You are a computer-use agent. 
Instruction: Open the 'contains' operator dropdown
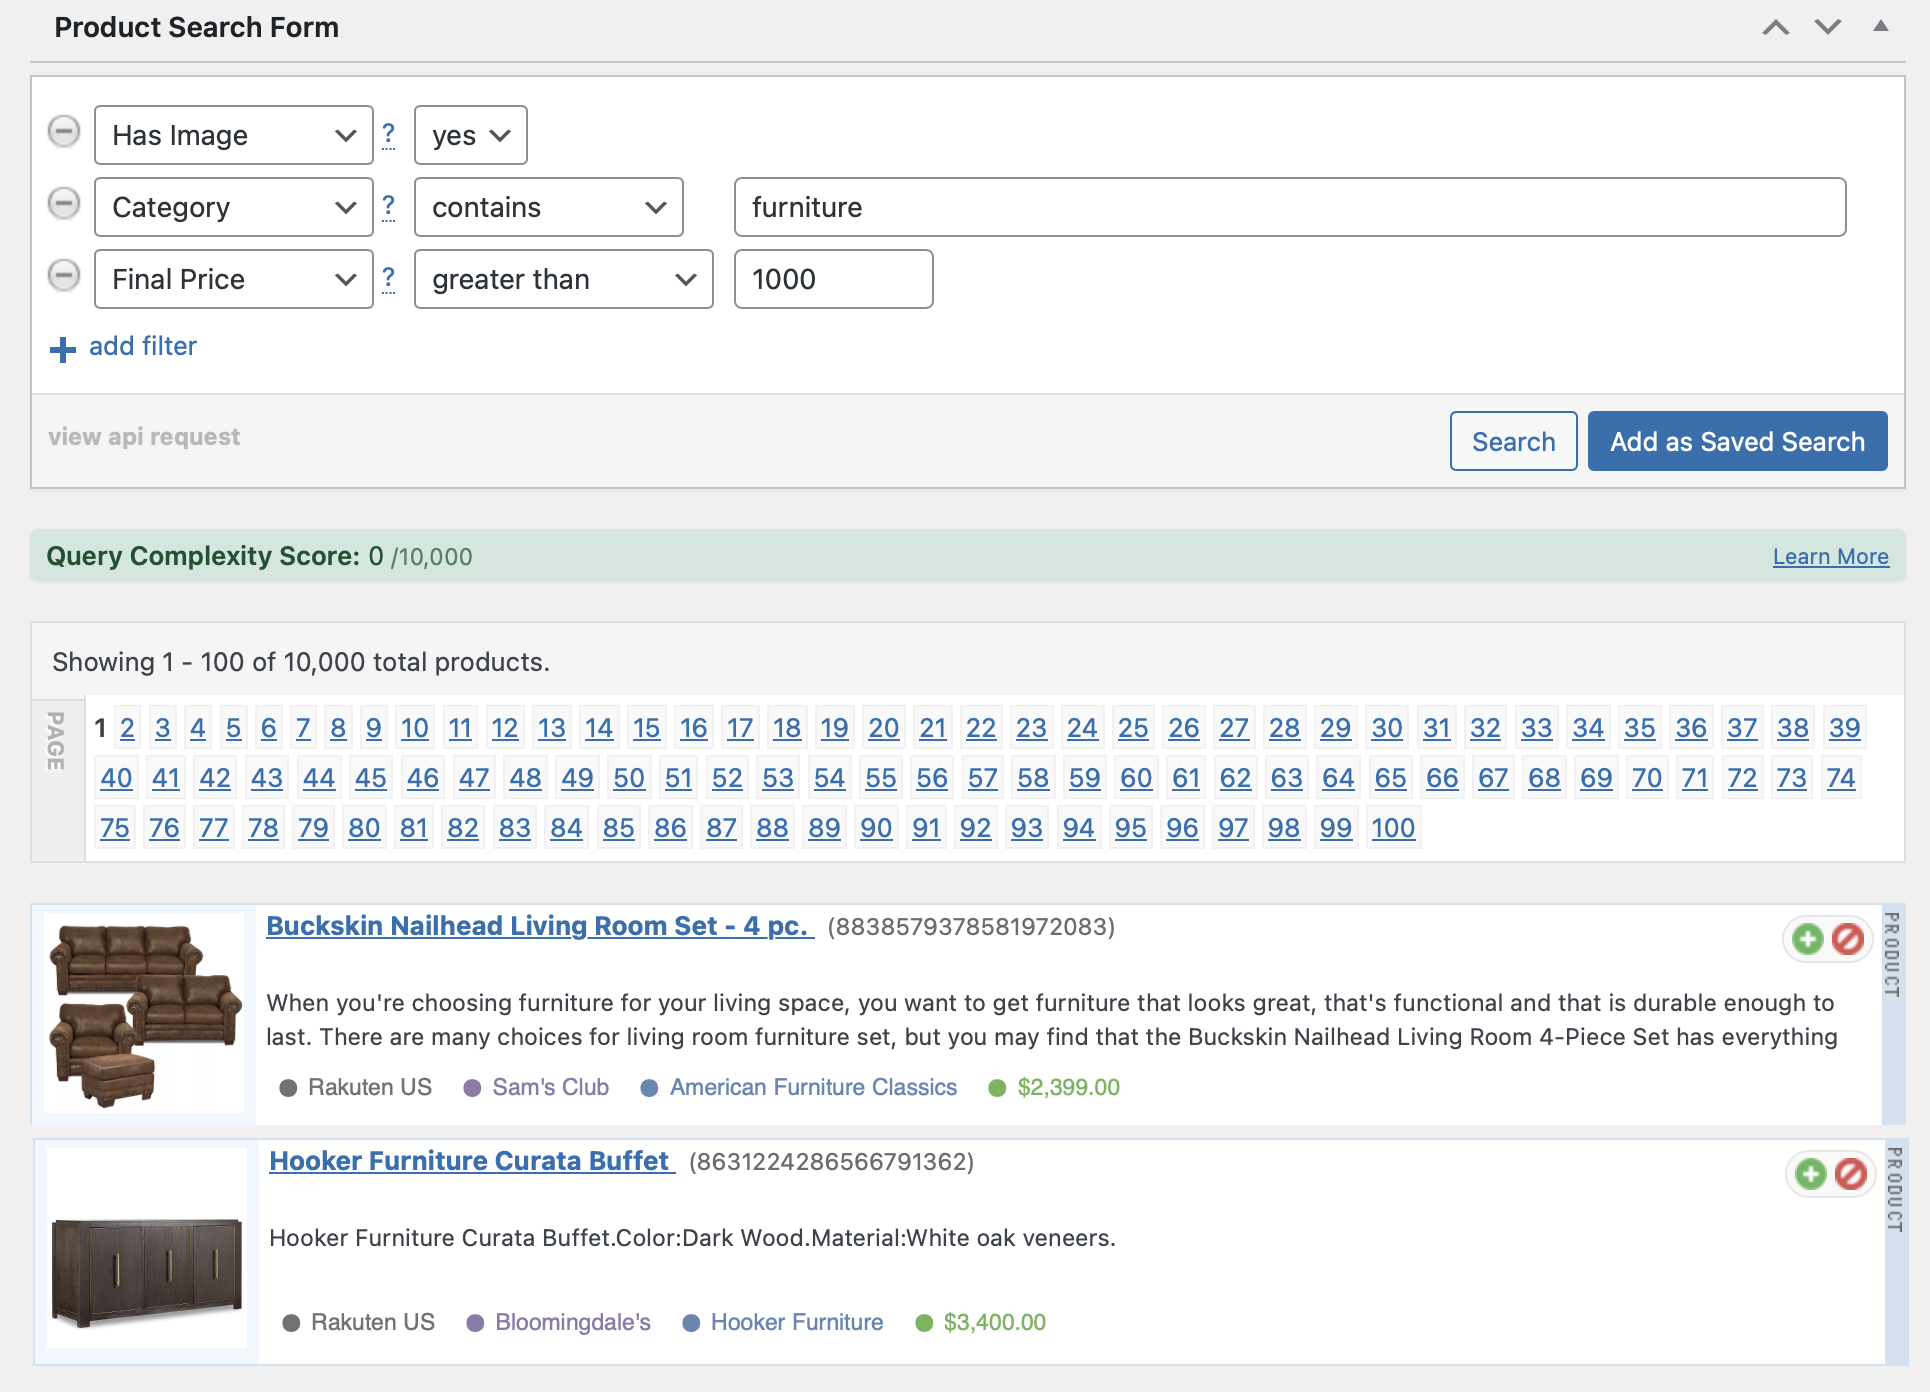point(548,207)
